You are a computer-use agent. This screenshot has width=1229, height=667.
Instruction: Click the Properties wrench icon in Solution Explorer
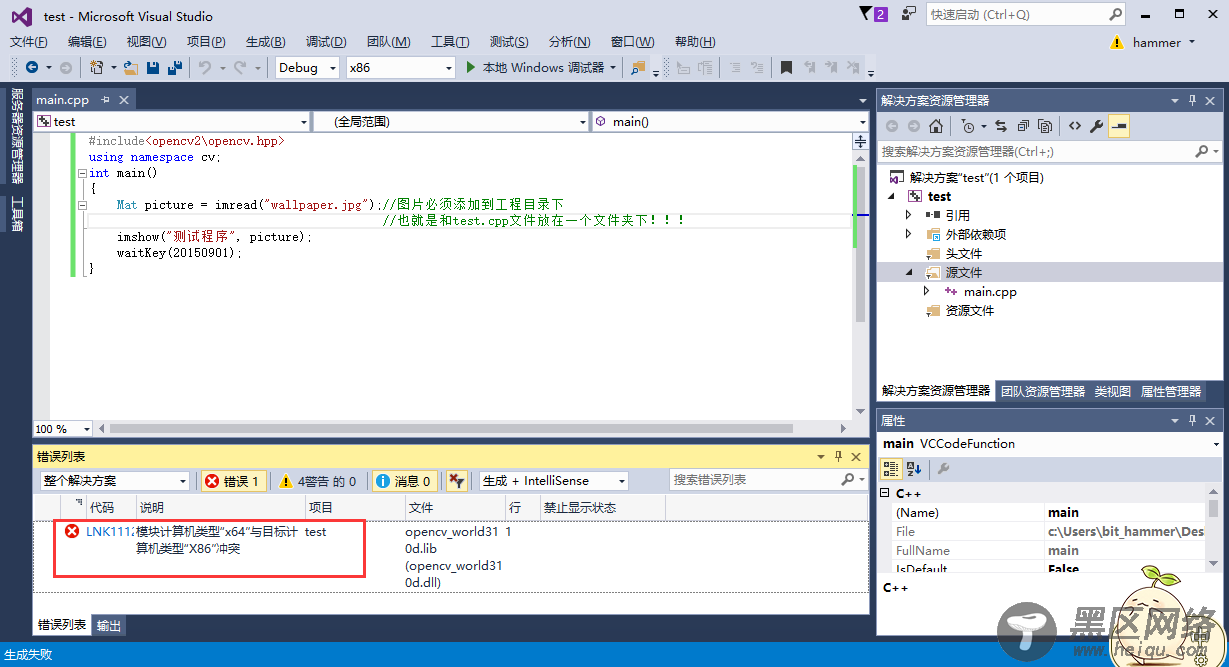click(1096, 126)
